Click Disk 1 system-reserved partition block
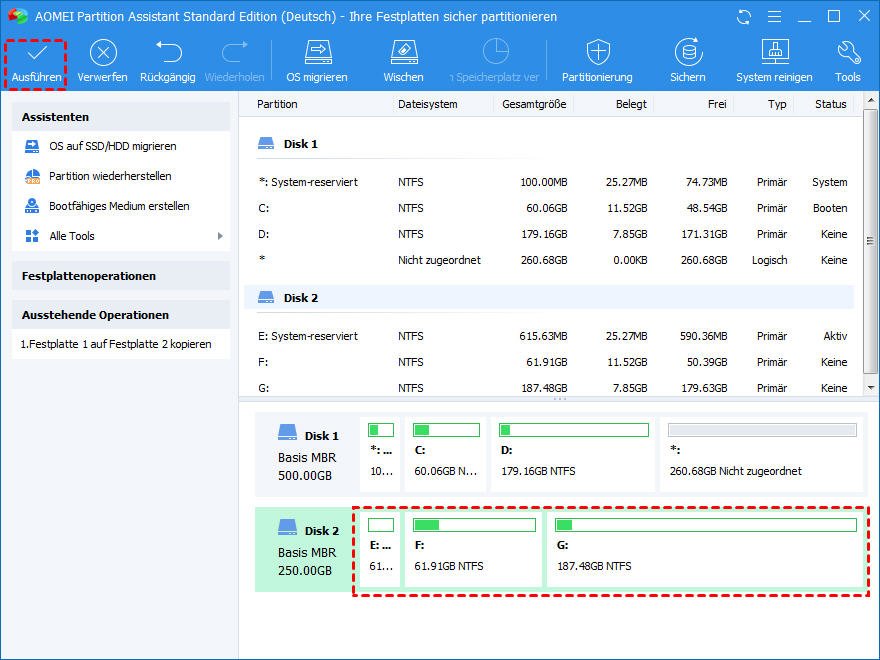Viewport: 880px width, 660px height. (x=381, y=454)
